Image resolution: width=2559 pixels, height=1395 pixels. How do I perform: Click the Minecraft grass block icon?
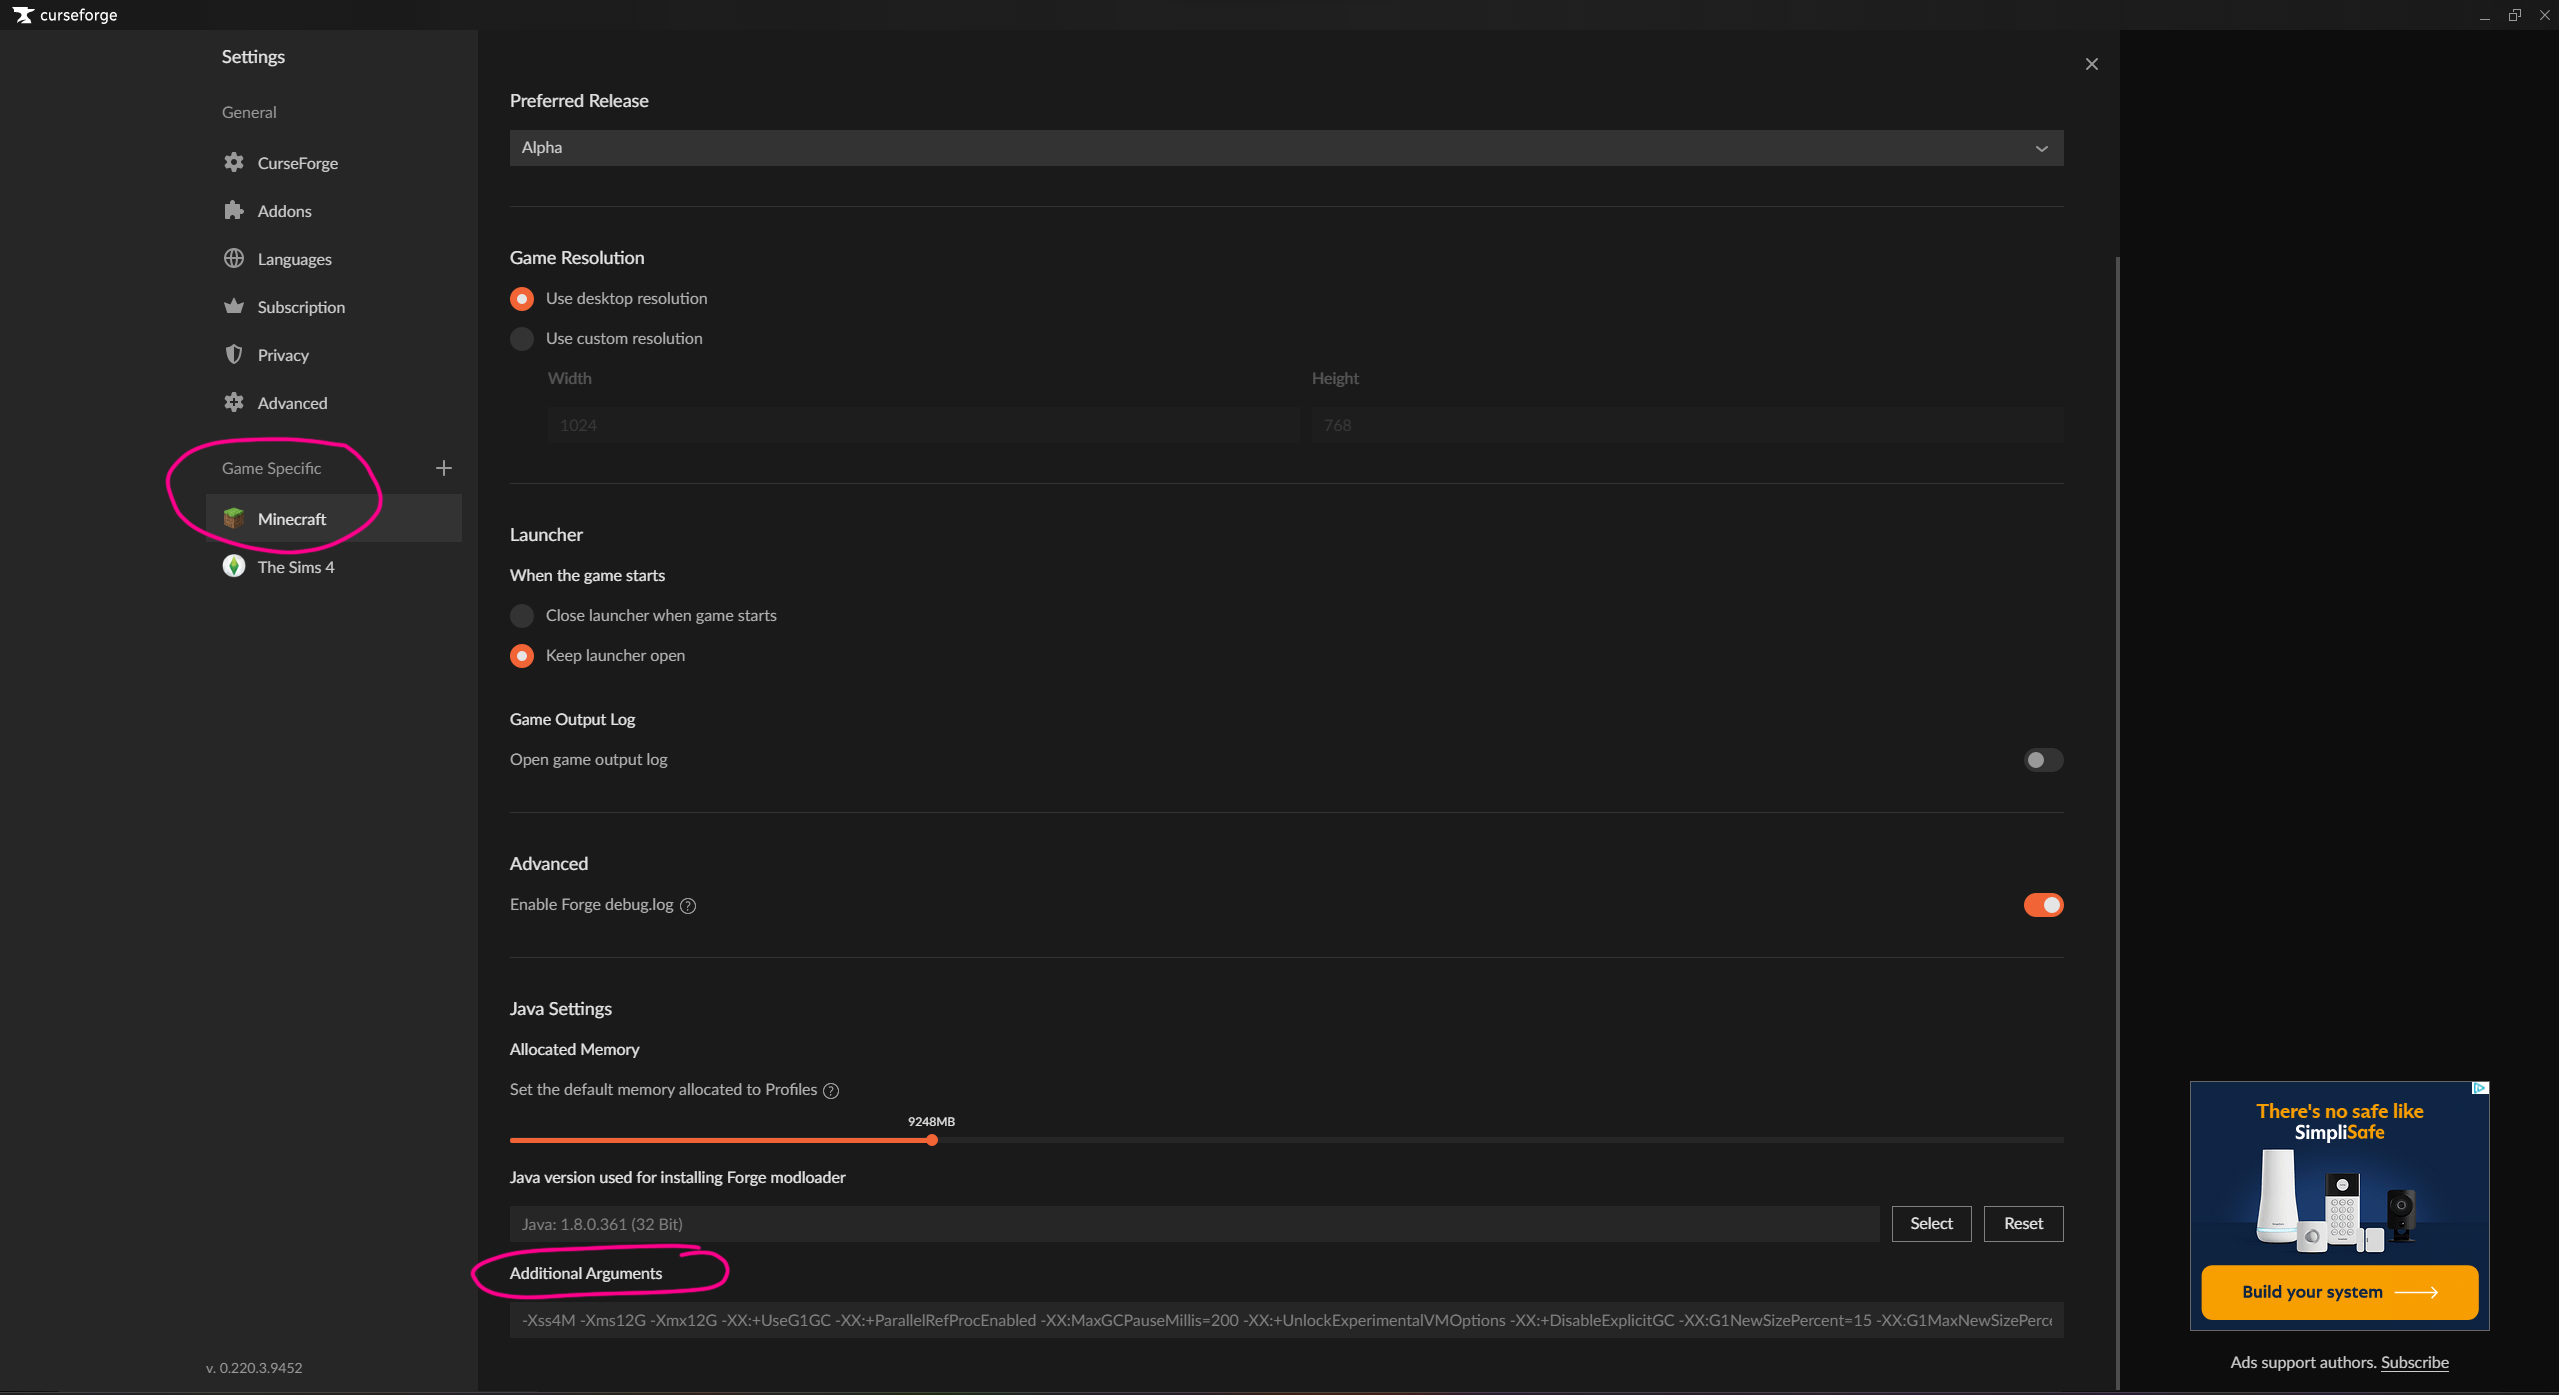(234, 518)
